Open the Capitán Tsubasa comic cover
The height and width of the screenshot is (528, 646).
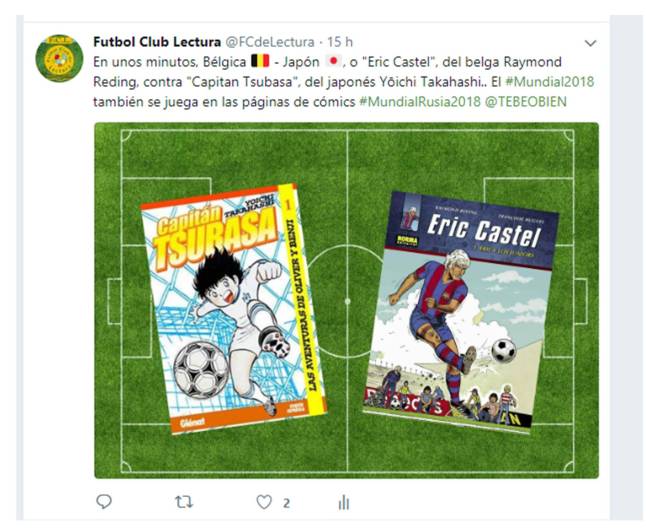(x=234, y=309)
